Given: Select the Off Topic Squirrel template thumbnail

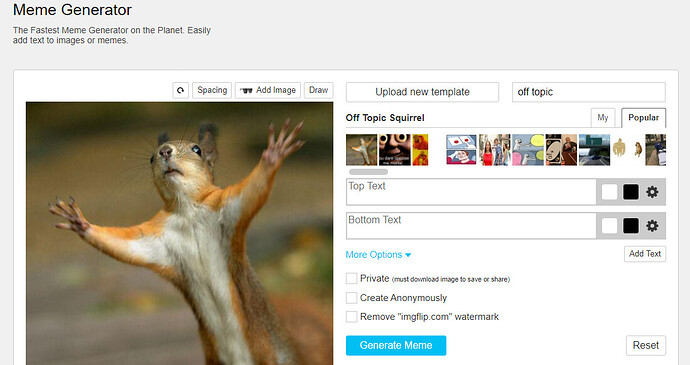Looking at the screenshot, I should tap(361, 150).
